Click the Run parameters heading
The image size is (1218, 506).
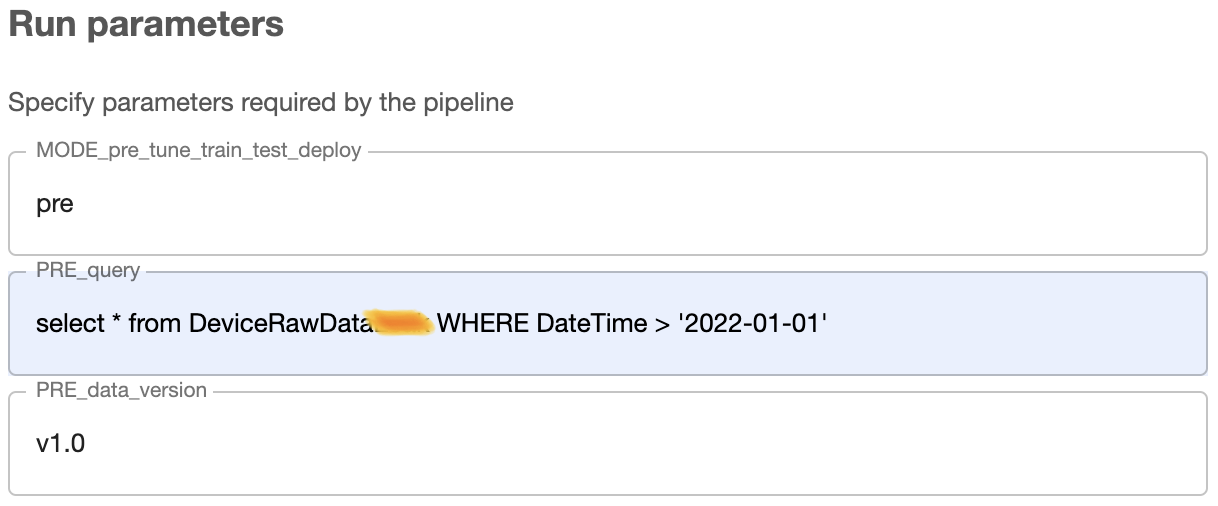coord(146,24)
